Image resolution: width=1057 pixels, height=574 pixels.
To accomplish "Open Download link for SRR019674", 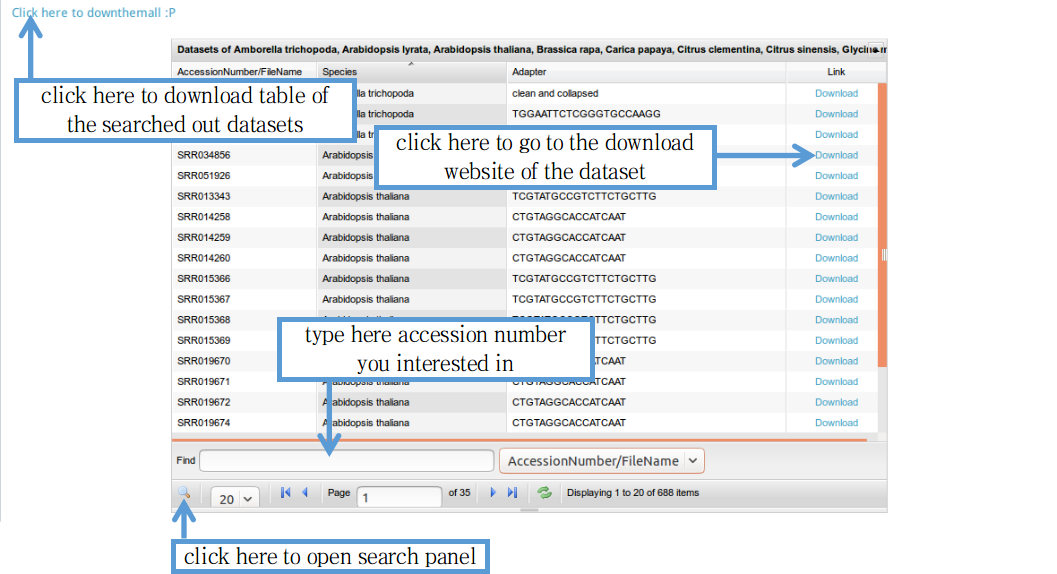I will (x=836, y=423).
